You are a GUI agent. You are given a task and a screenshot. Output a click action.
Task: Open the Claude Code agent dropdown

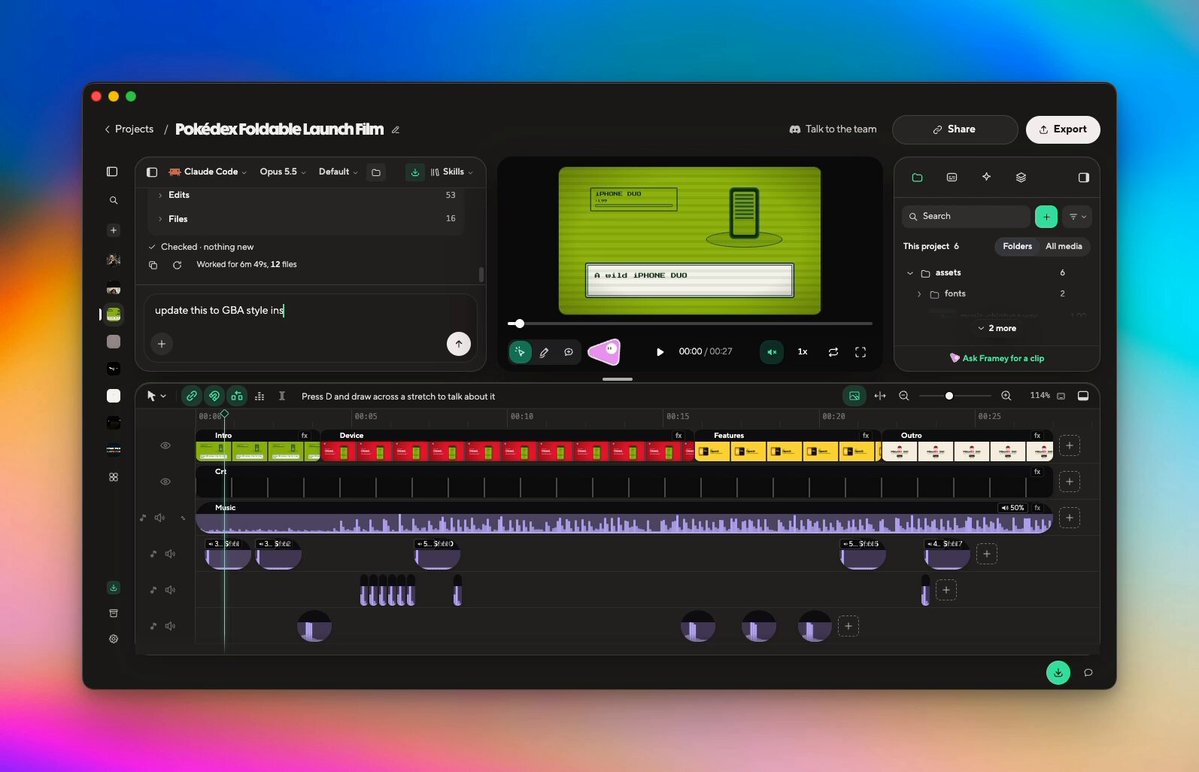point(207,172)
